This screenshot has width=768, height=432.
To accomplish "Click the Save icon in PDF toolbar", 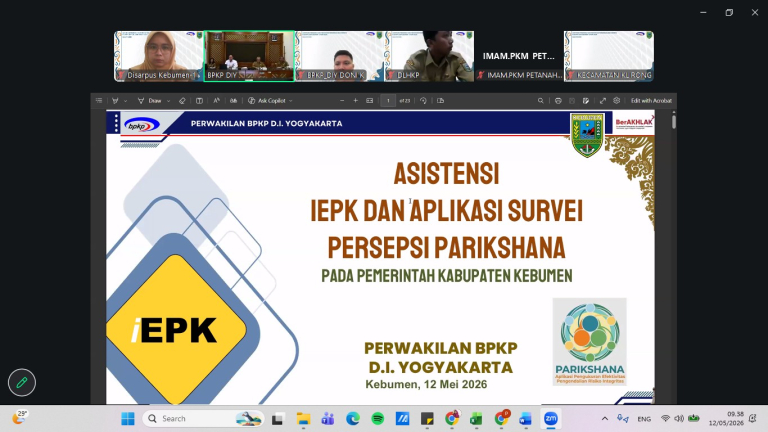I will point(572,100).
